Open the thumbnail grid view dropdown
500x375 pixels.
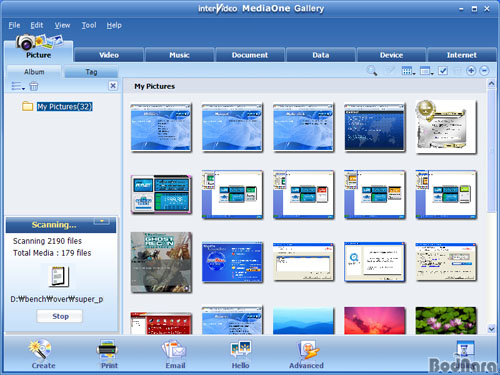point(408,71)
